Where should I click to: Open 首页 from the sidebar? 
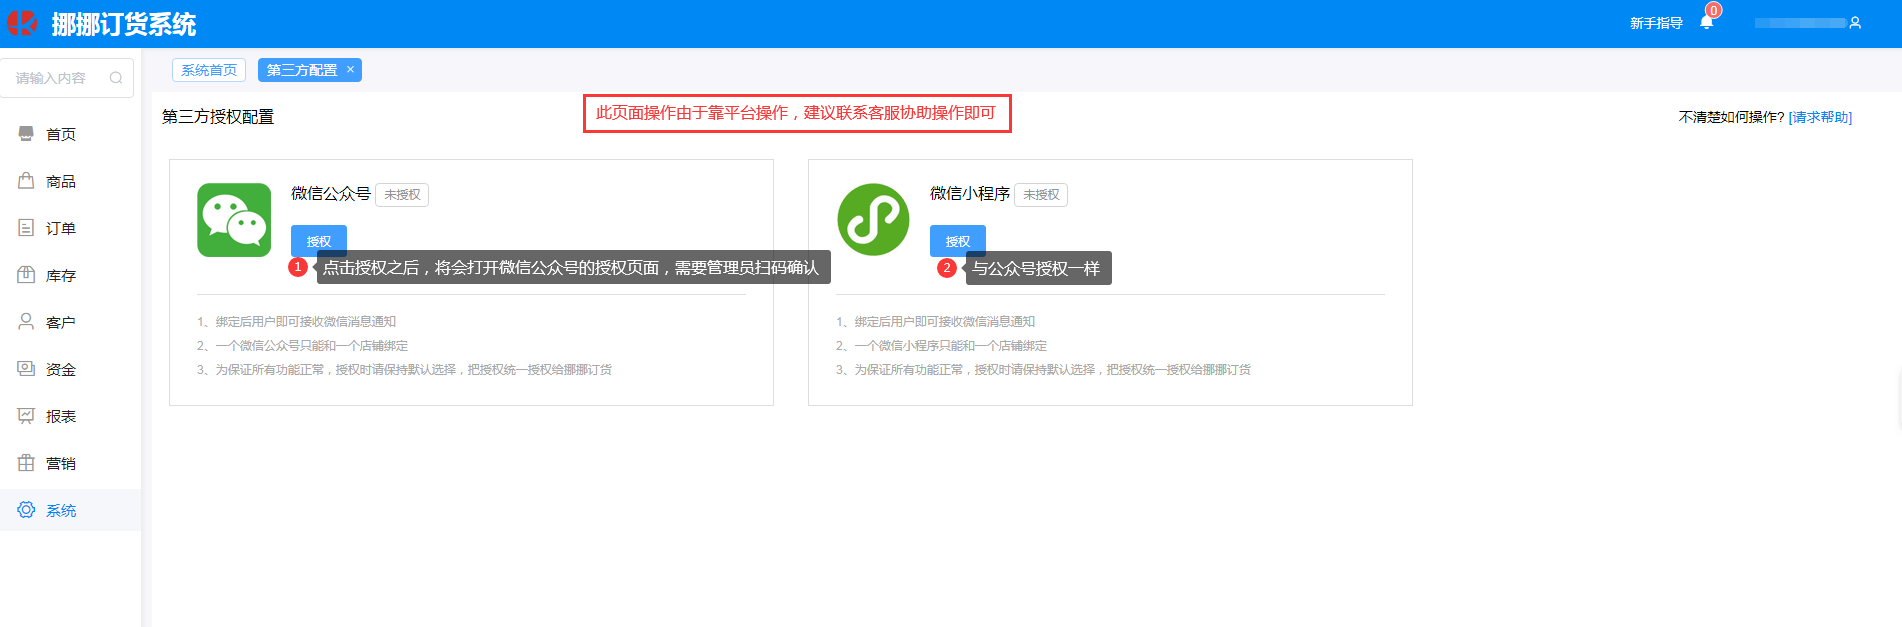pos(60,134)
